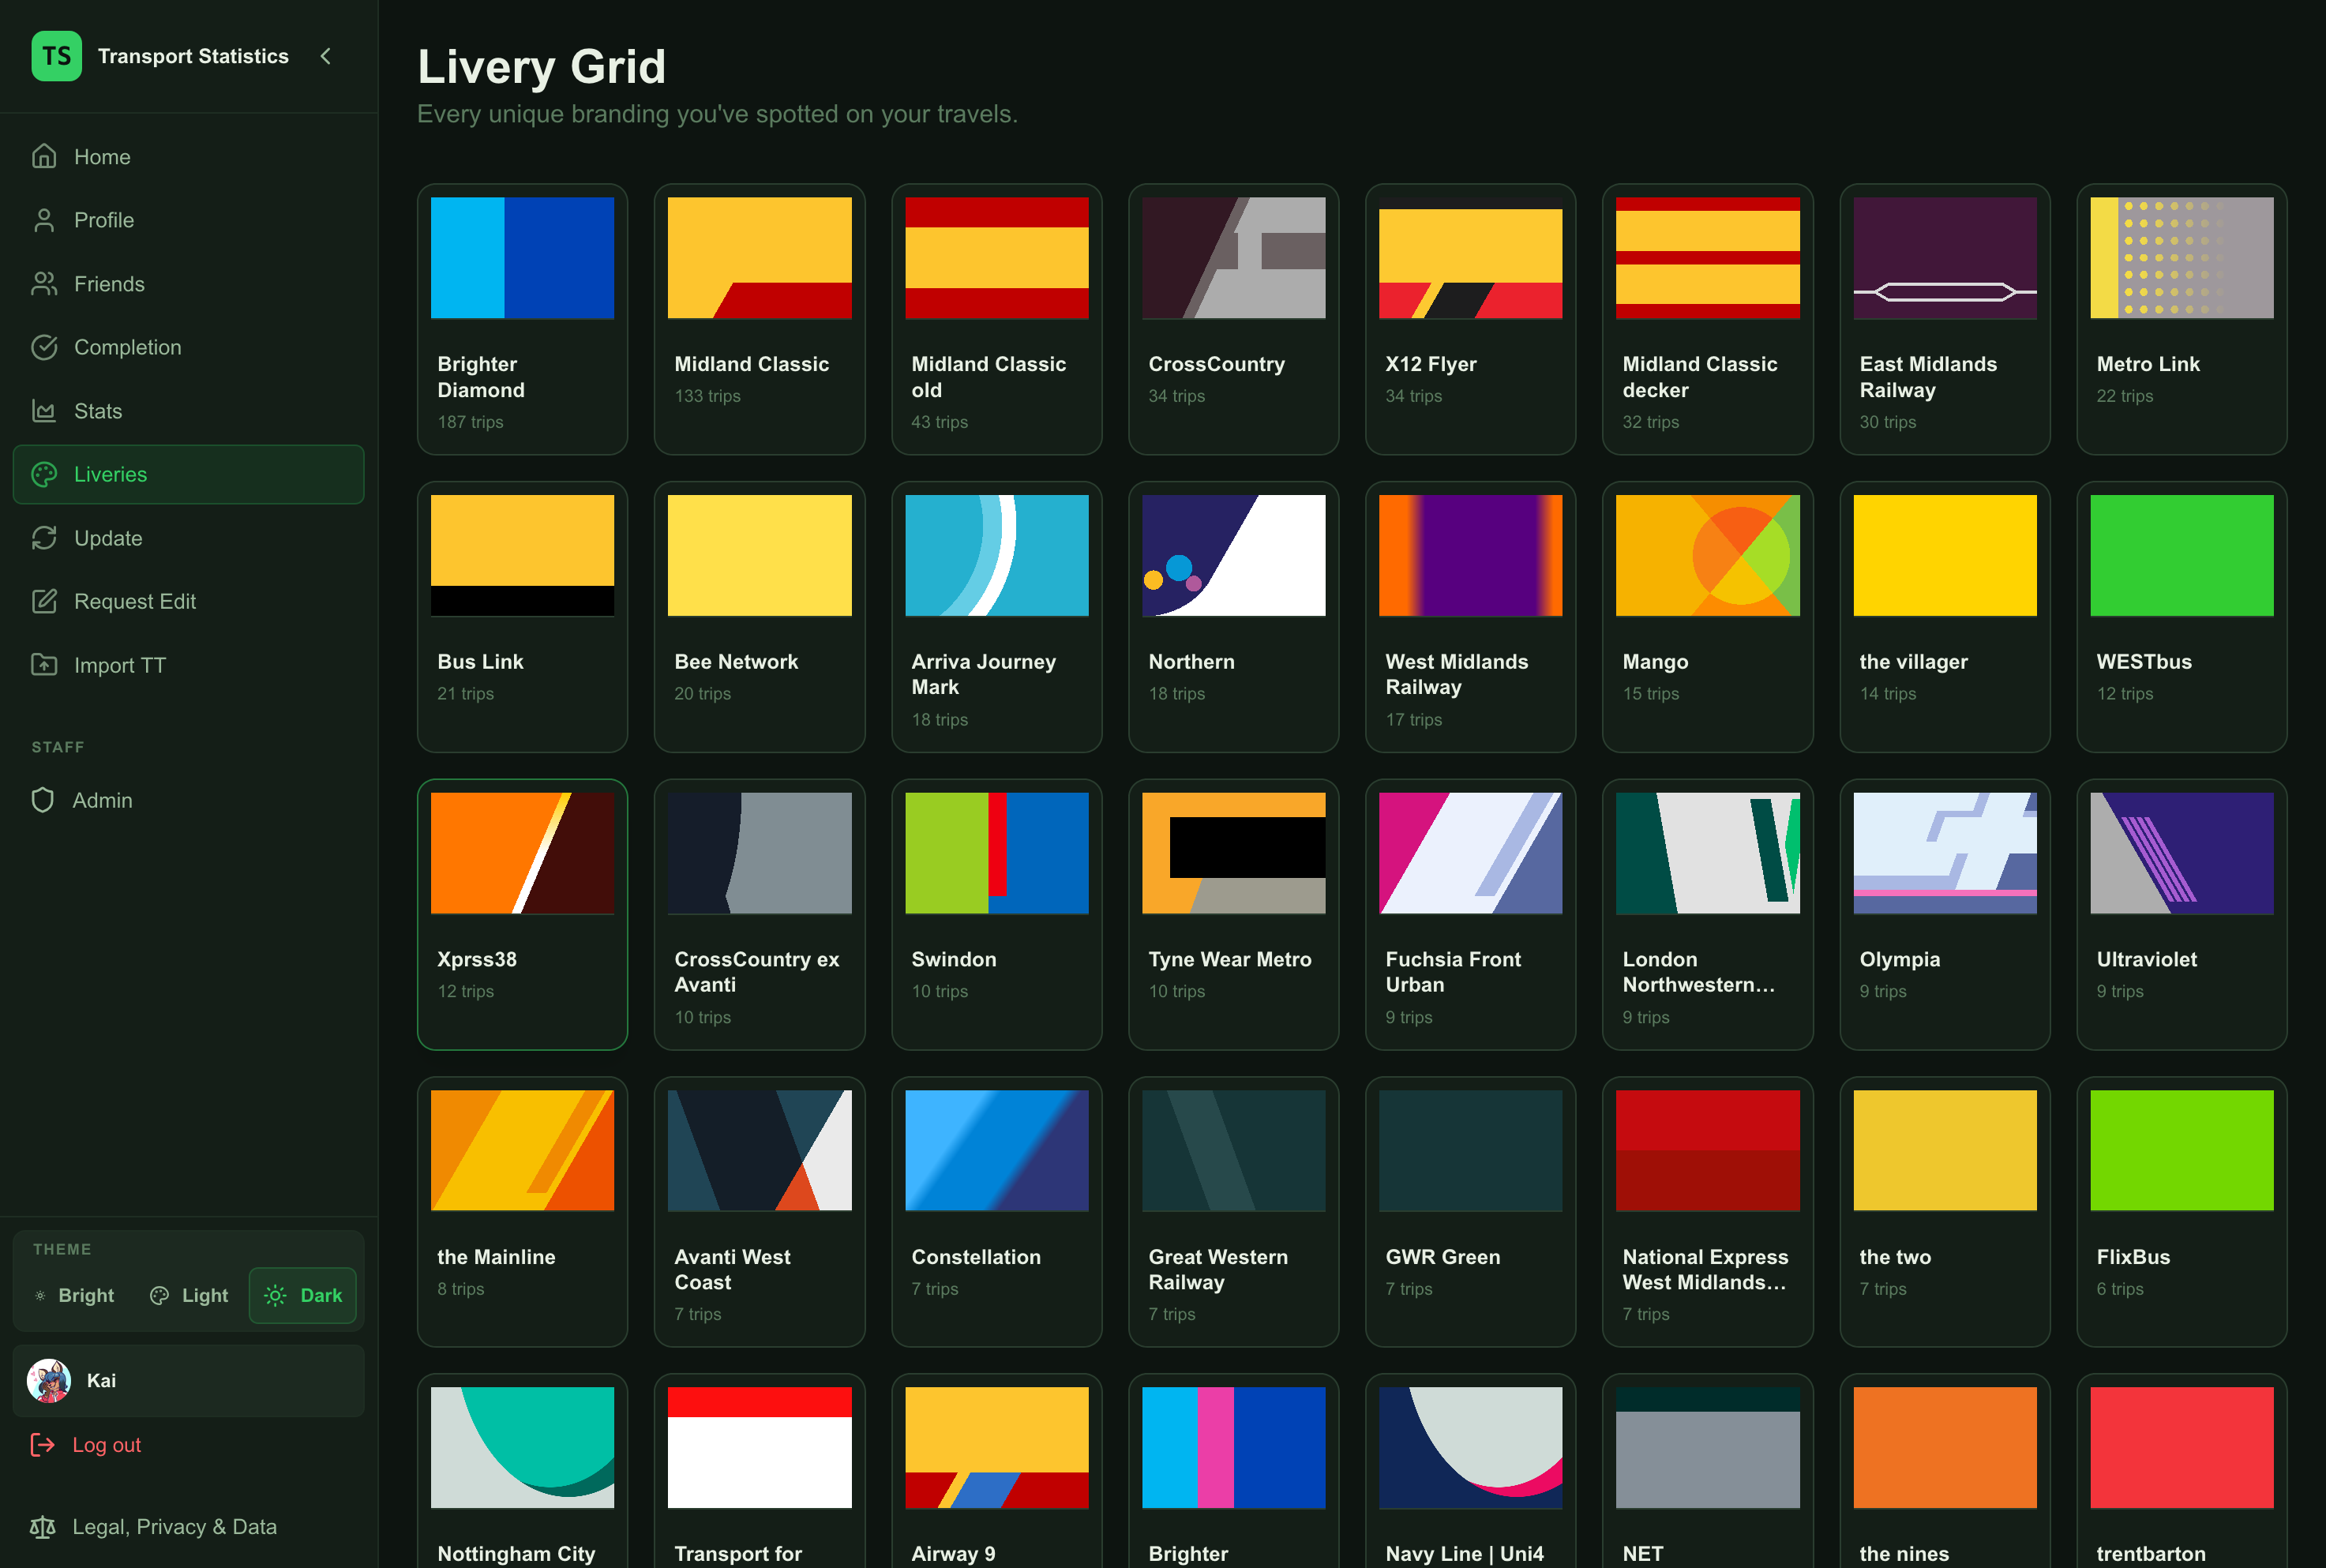Screen dimensions: 2326x1568
Task: Click the TS Transport Statistics logo
Action: pyautogui.click(x=57, y=56)
